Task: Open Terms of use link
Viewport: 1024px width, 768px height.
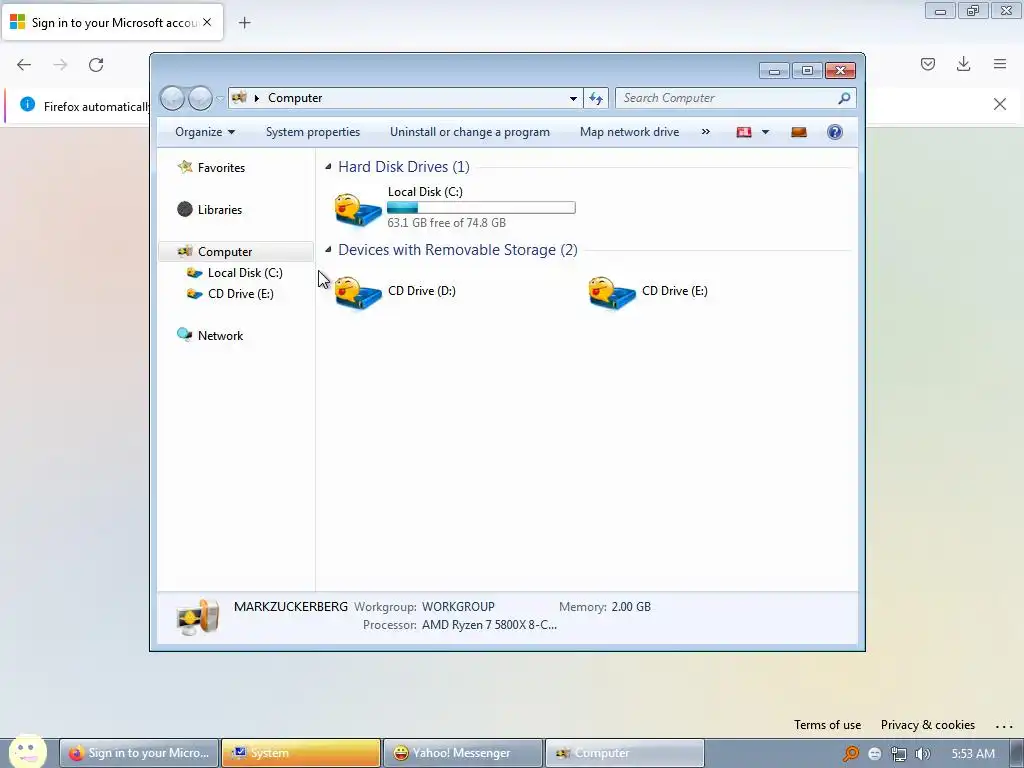Action: point(827,725)
